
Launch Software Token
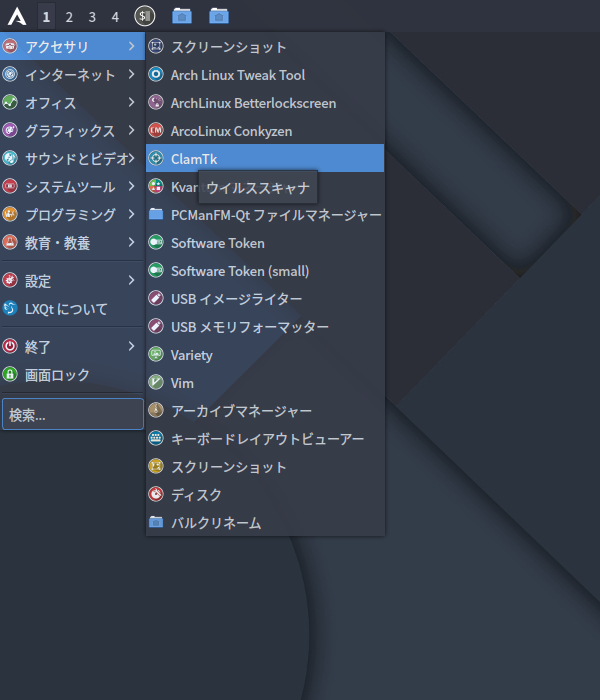coord(265,242)
